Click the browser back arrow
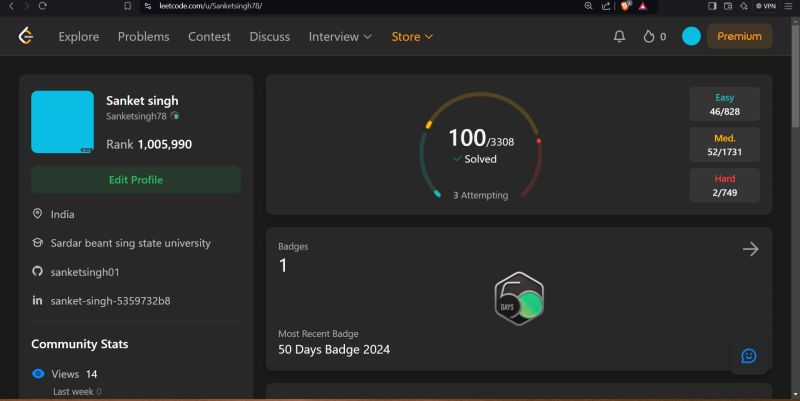Screen dimensions: 800x401 (x=11, y=6)
